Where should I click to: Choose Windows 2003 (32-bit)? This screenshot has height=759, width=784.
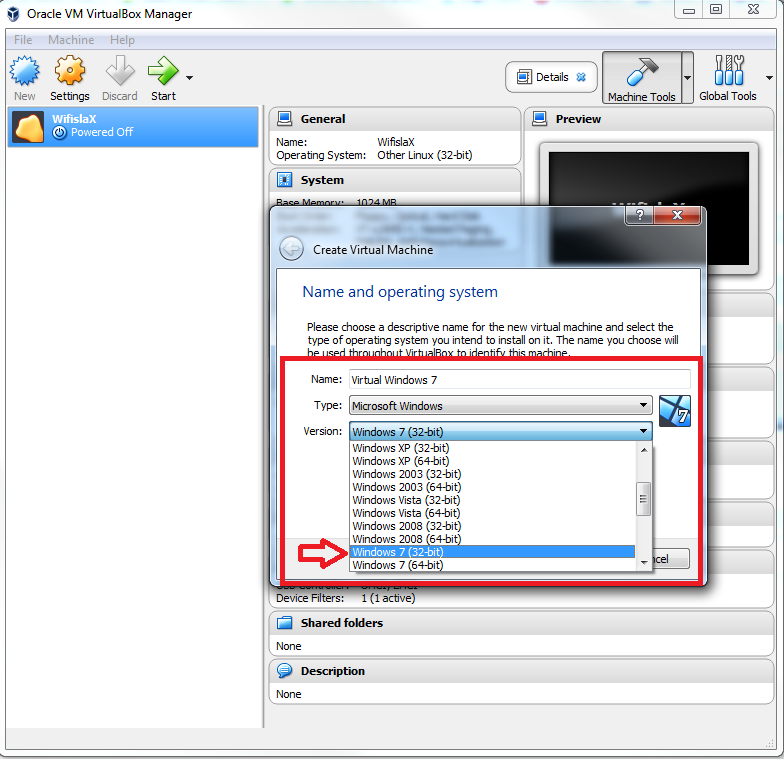492,474
